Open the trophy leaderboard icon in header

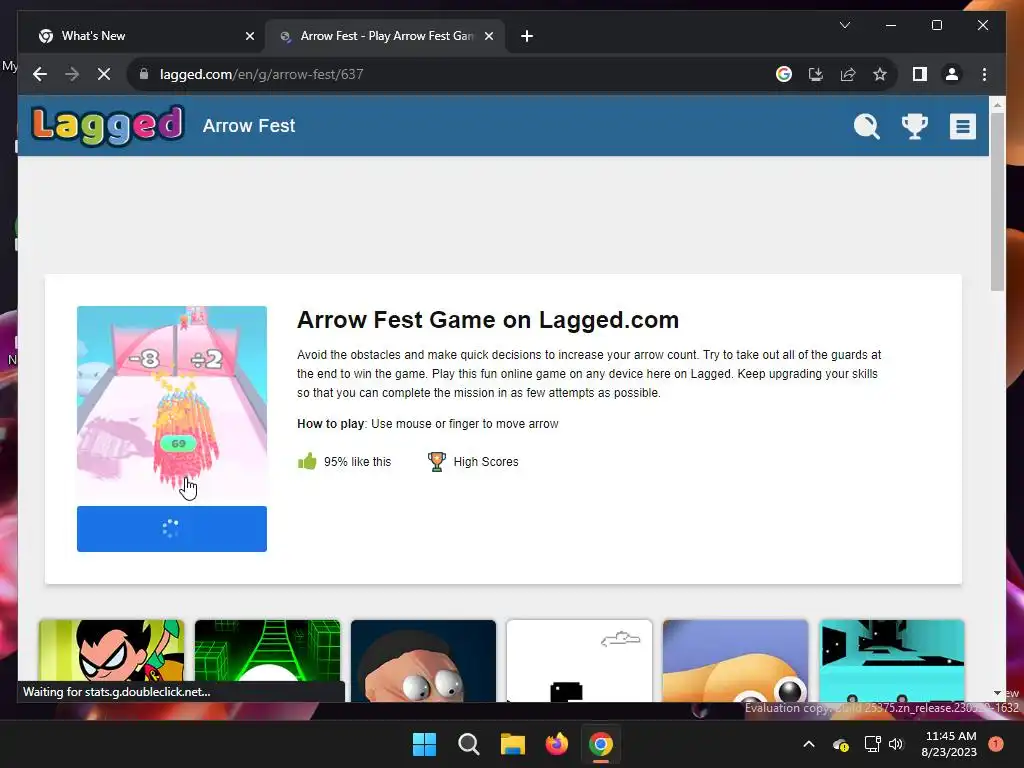(914, 126)
